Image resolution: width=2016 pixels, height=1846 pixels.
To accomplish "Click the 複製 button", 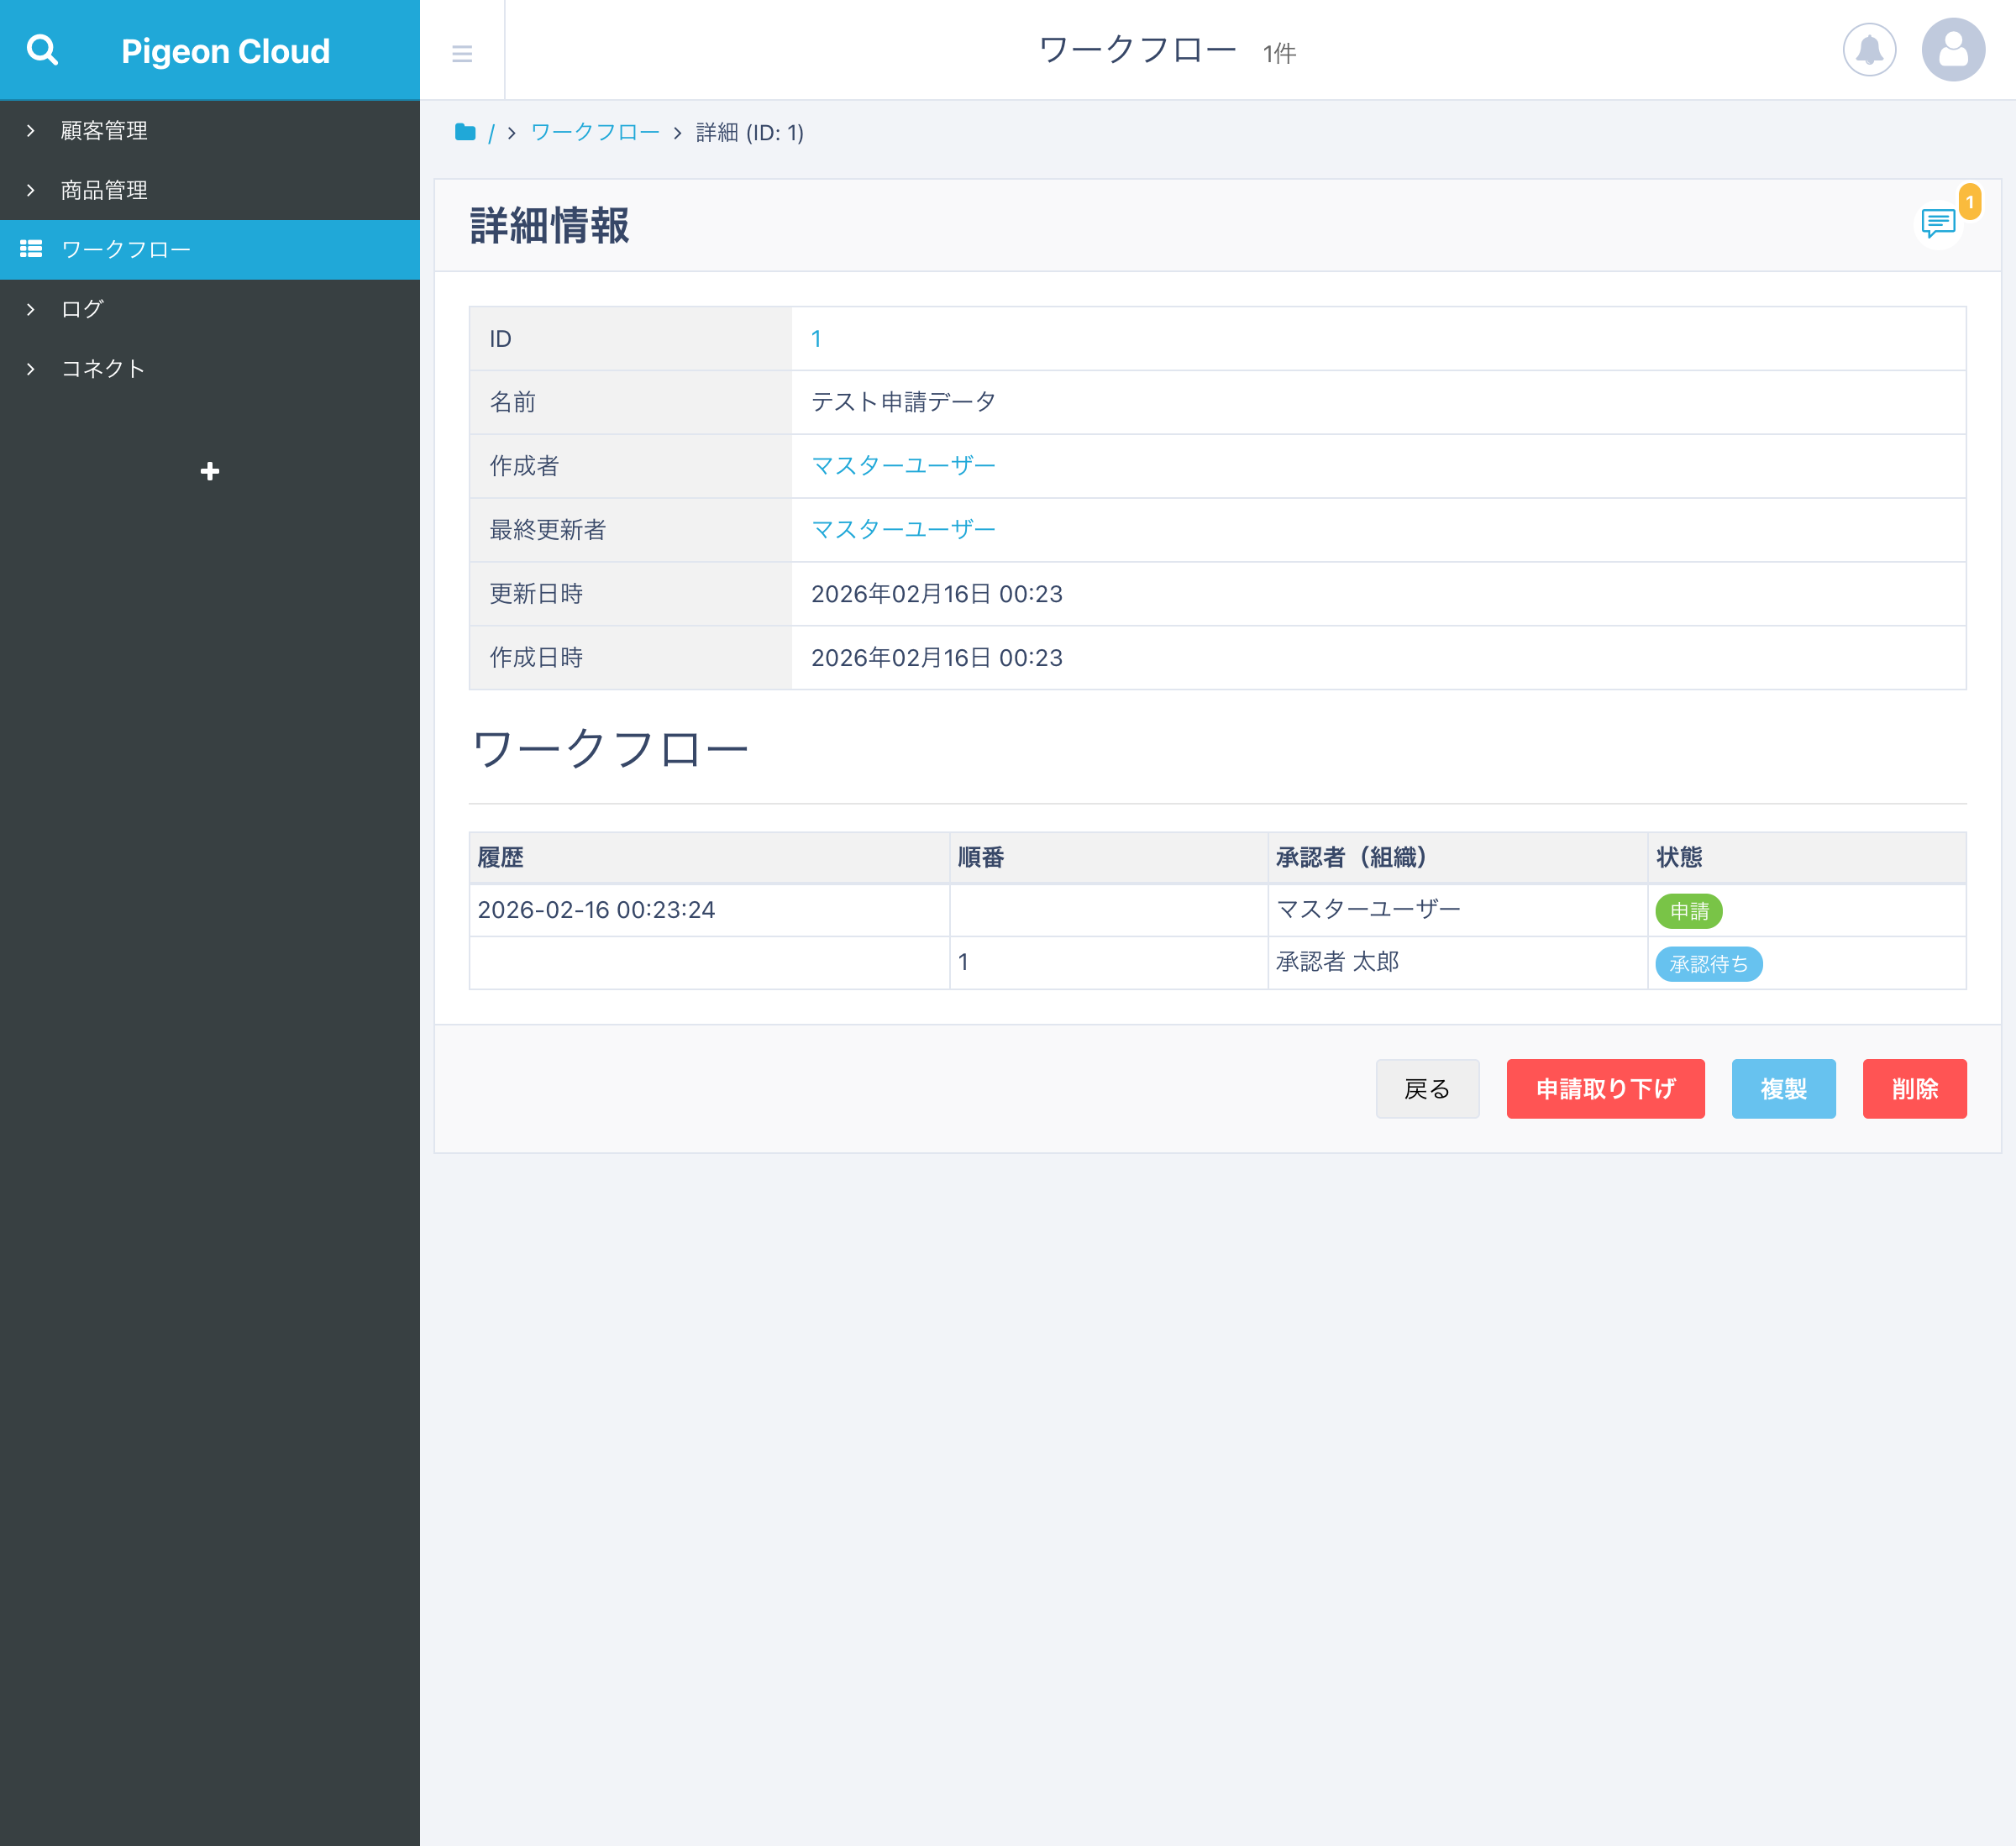I will coord(1783,1088).
